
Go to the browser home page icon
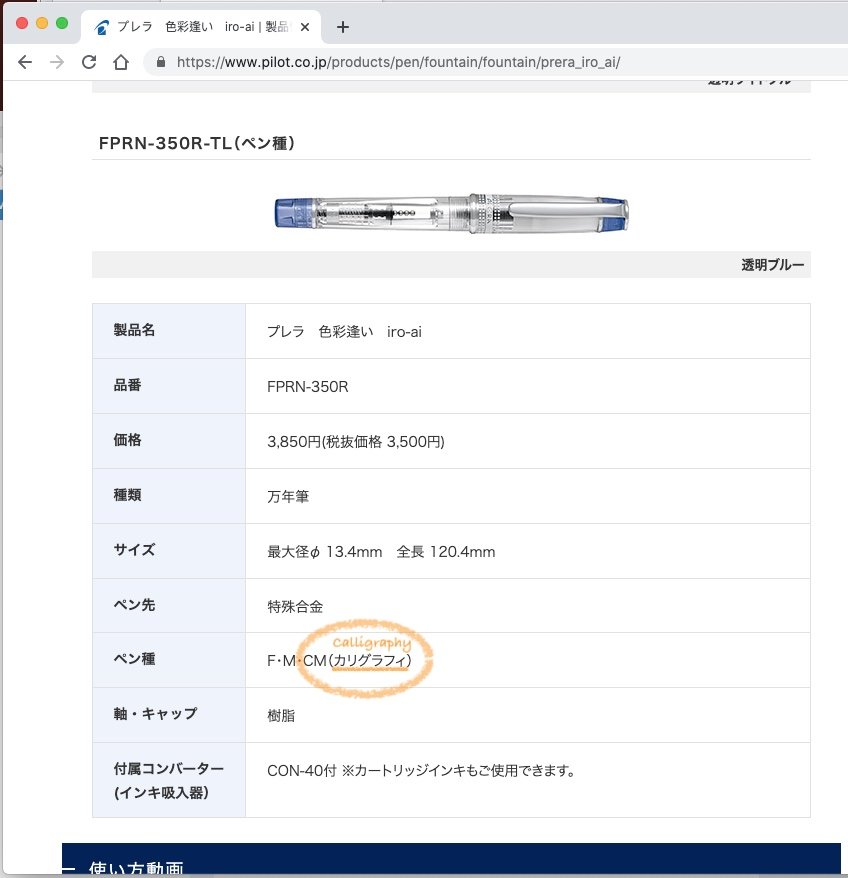tap(121, 62)
